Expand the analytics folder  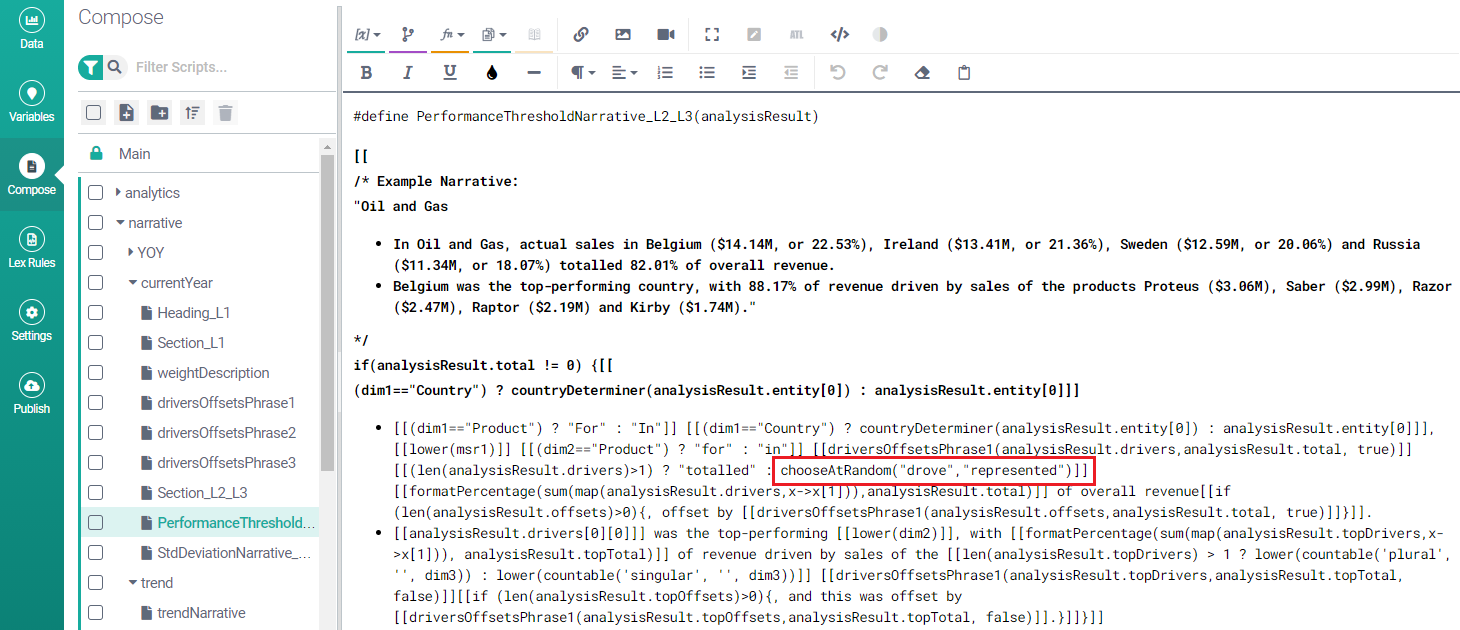(x=119, y=193)
